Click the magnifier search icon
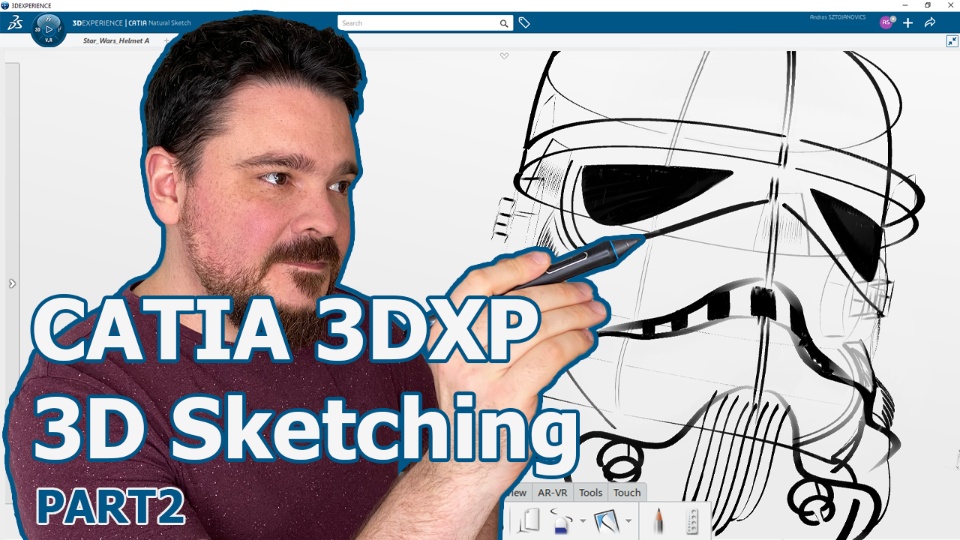The height and width of the screenshot is (540, 960). [x=504, y=23]
